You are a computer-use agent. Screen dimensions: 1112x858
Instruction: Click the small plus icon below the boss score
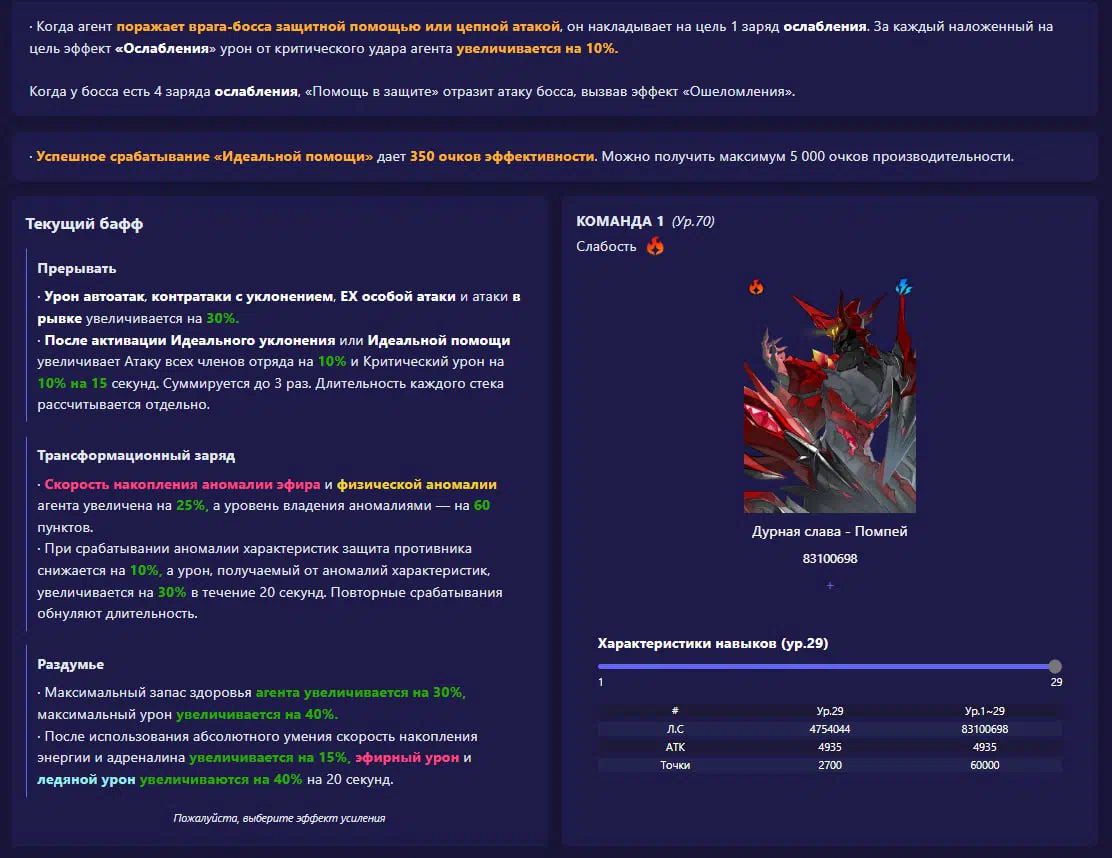pyautogui.click(x=830, y=586)
